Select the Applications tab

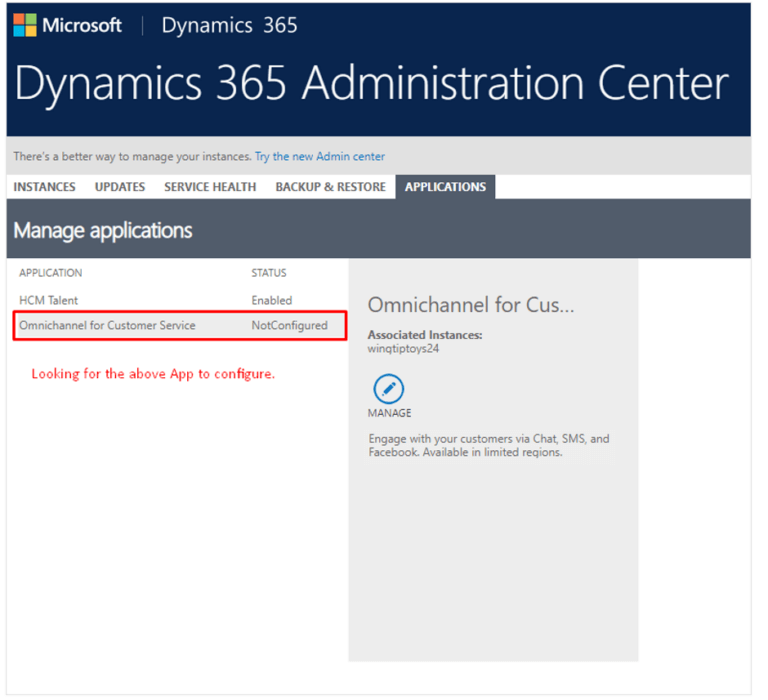tap(445, 187)
